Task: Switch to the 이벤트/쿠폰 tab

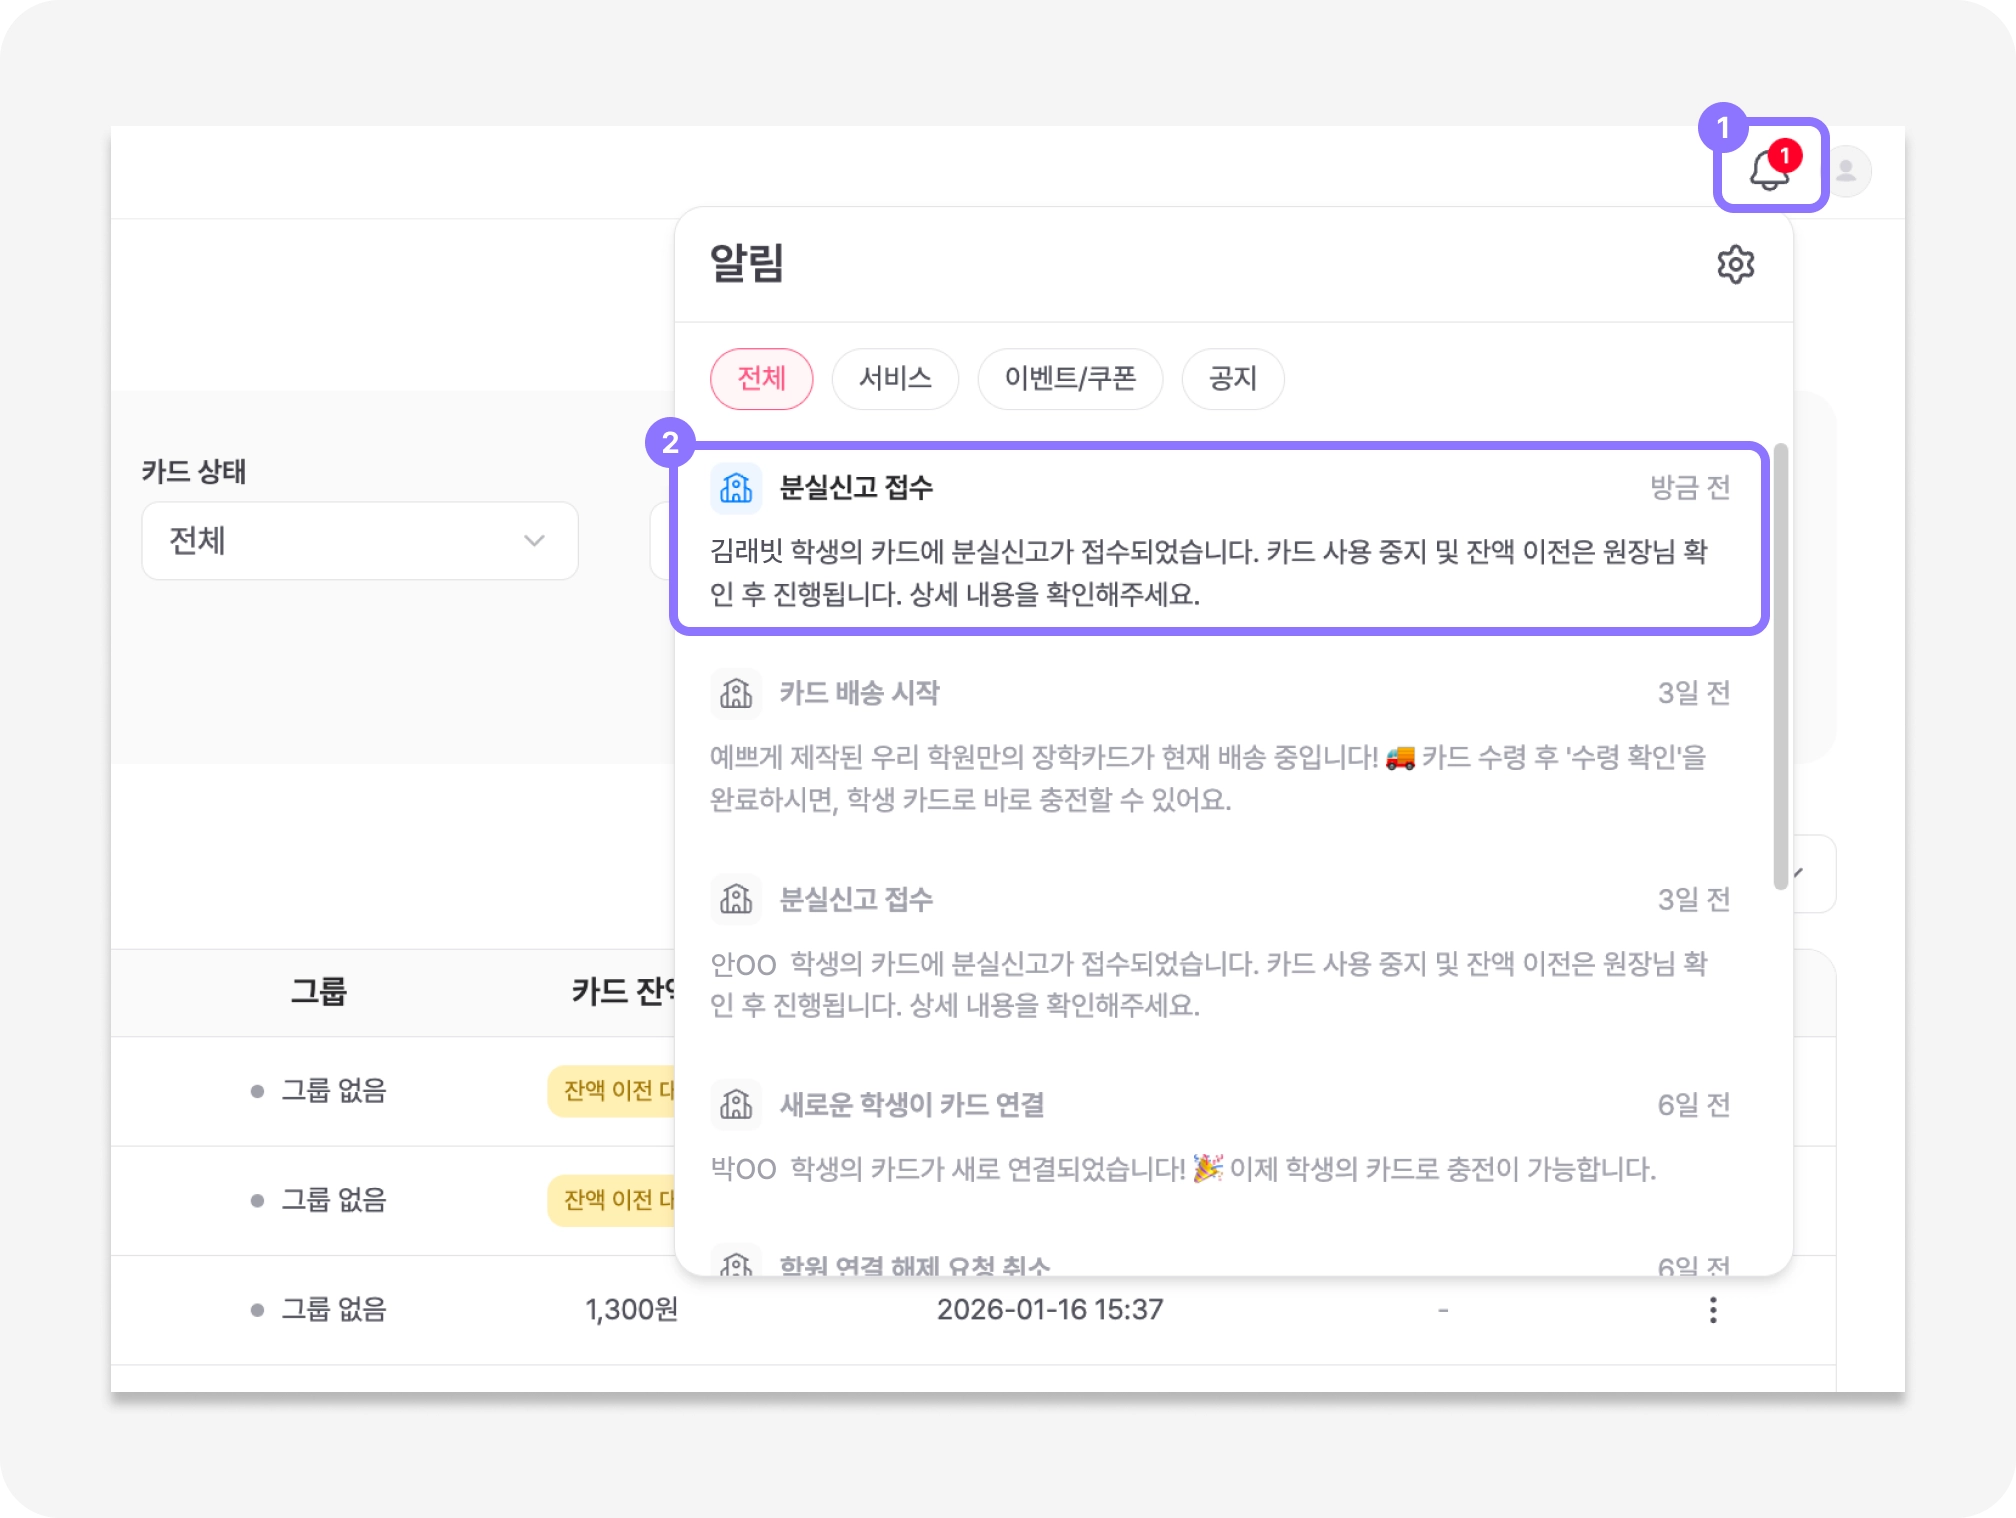Action: [x=1069, y=379]
